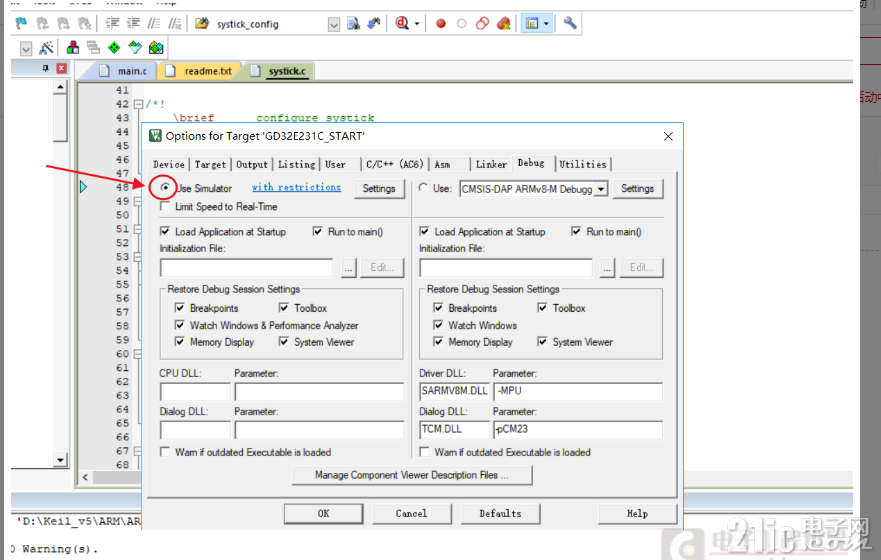This screenshot has width=881, height=560.
Task: Click the batch build stacked windows icon
Action: pyautogui.click(x=93, y=48)
